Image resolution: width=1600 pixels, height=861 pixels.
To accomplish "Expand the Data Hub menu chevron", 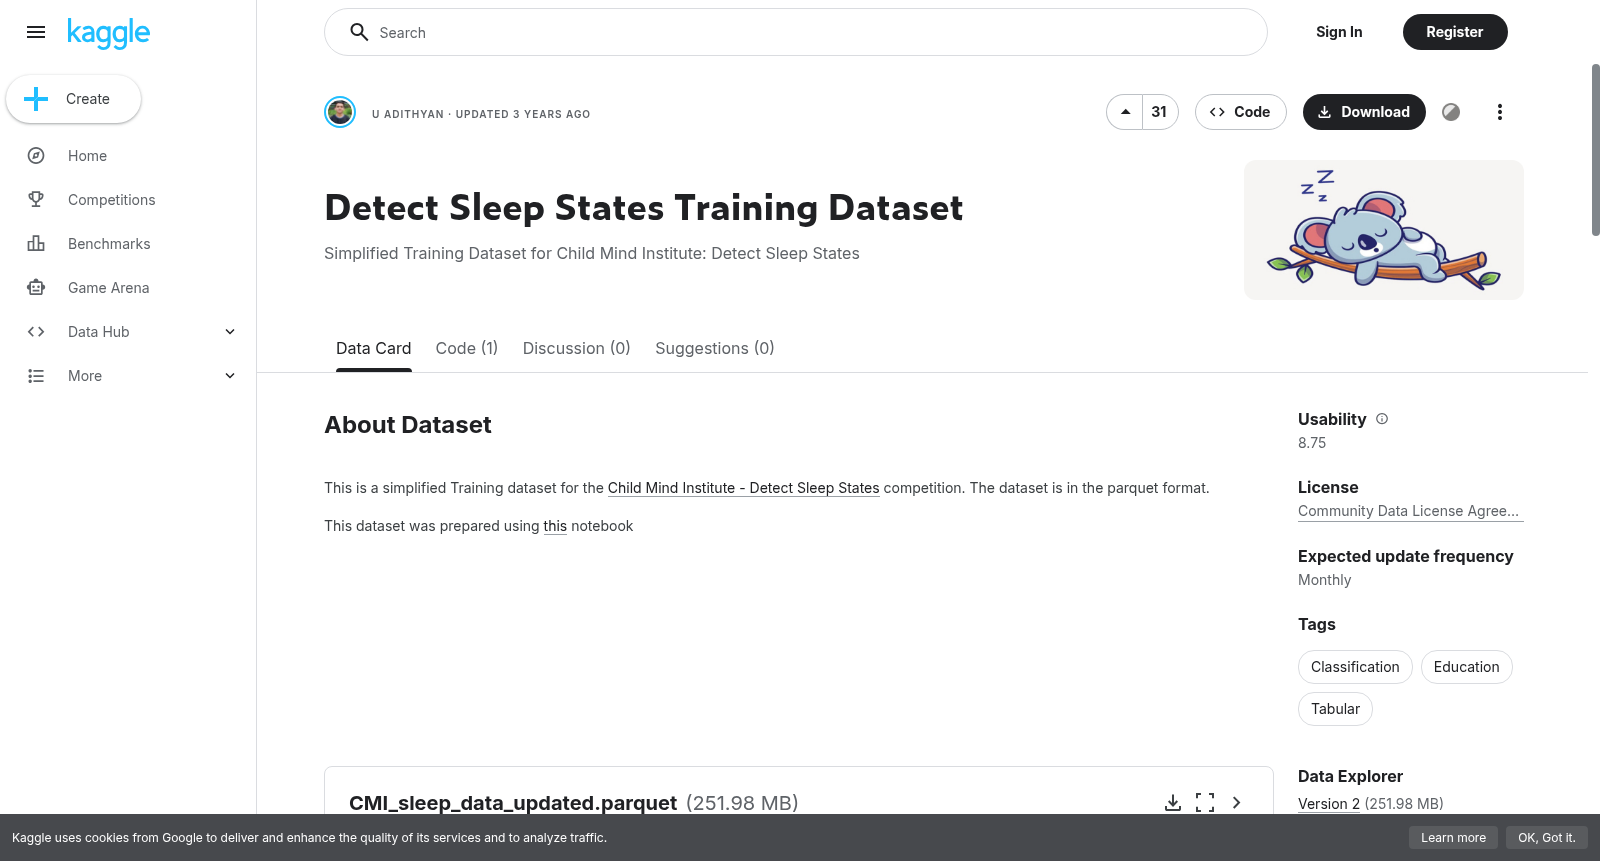I will tap(230, 332).
